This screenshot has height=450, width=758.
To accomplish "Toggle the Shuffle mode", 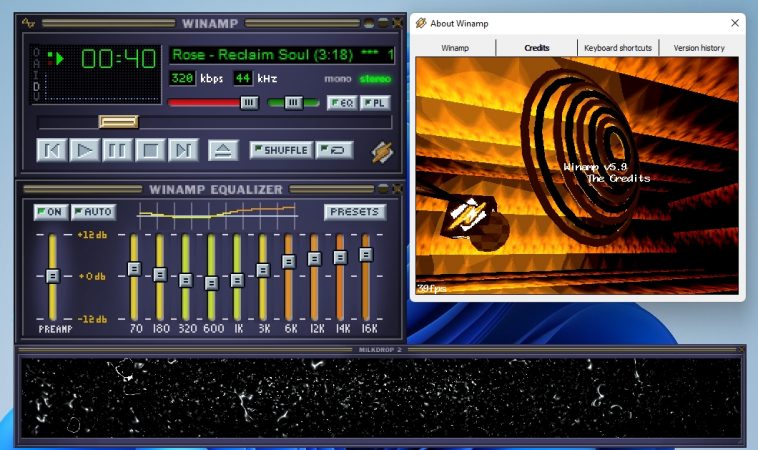I will pyautogui.click(x=281, y=150).
